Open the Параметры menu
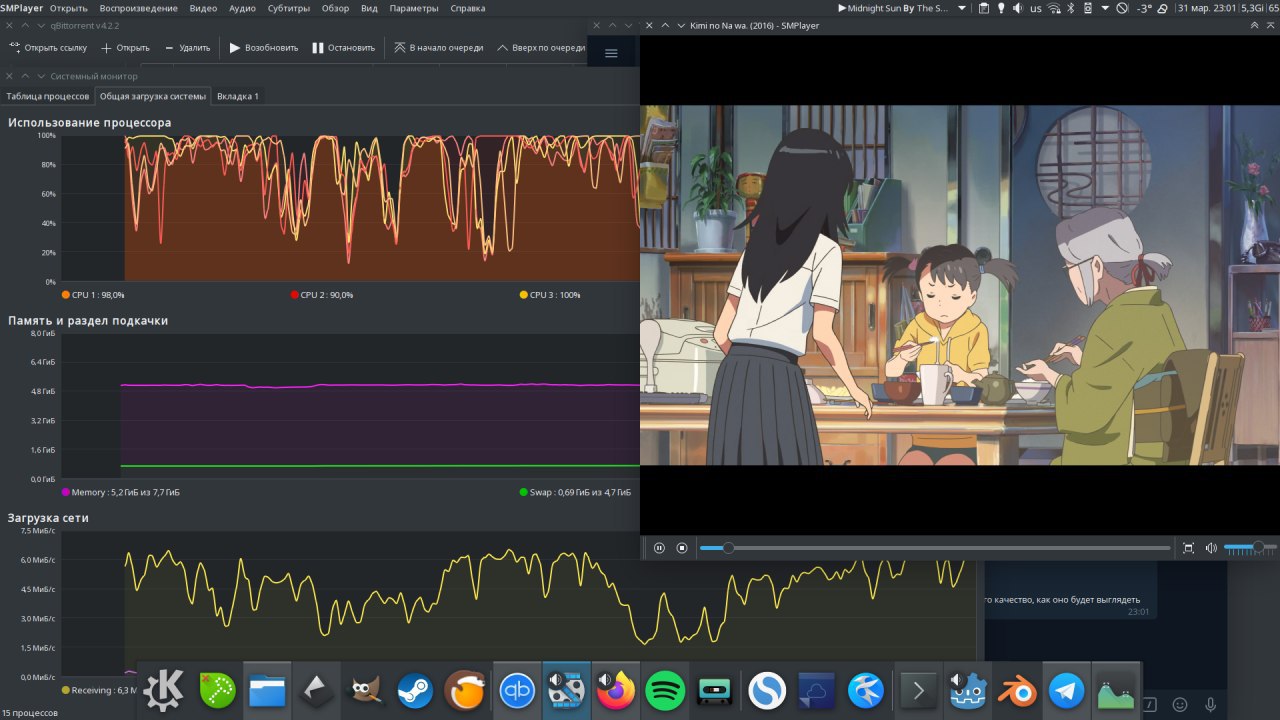This screenshot has height=720, width=1280. click(414, 8)
